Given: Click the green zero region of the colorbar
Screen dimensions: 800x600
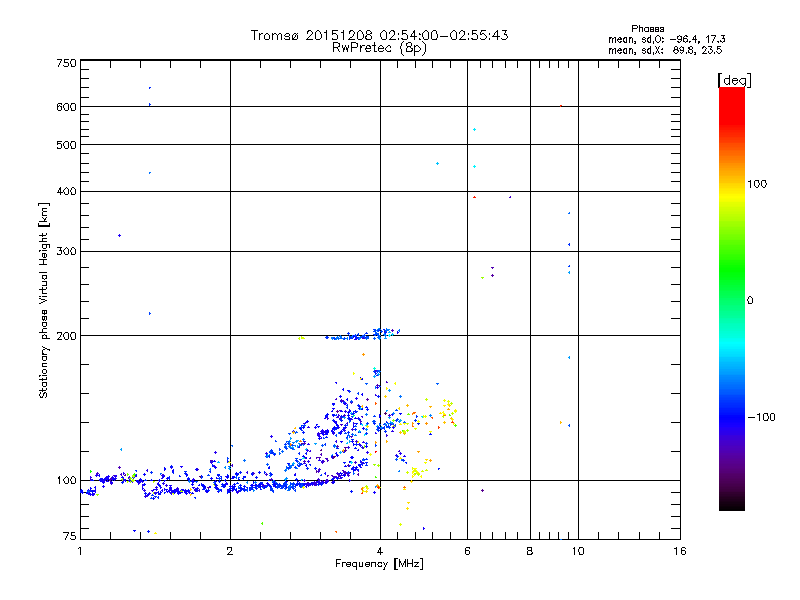Looking at the screenshot, I should coord(732,300).
